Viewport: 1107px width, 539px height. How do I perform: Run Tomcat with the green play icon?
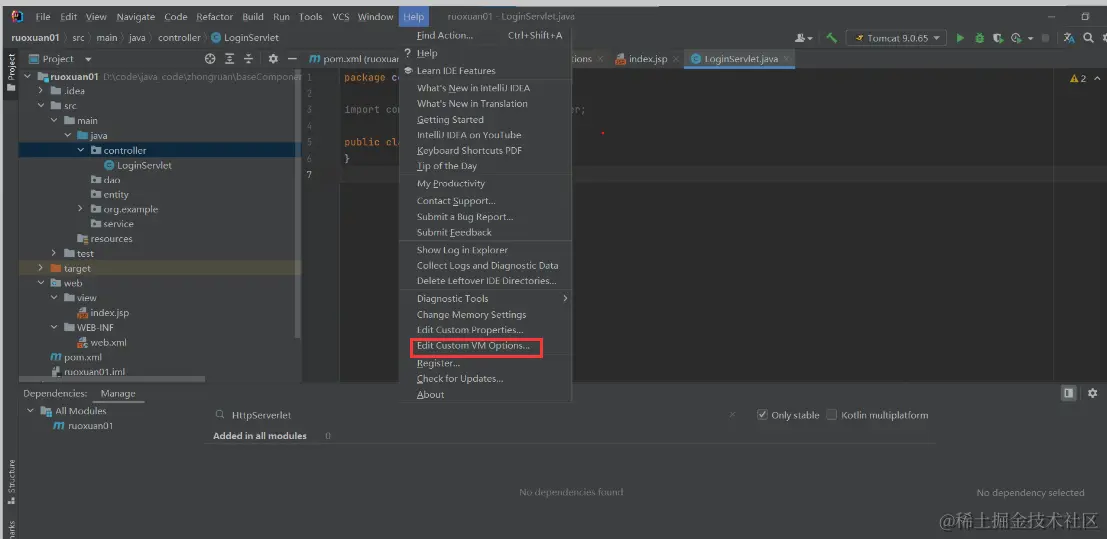tap(960, 38)
